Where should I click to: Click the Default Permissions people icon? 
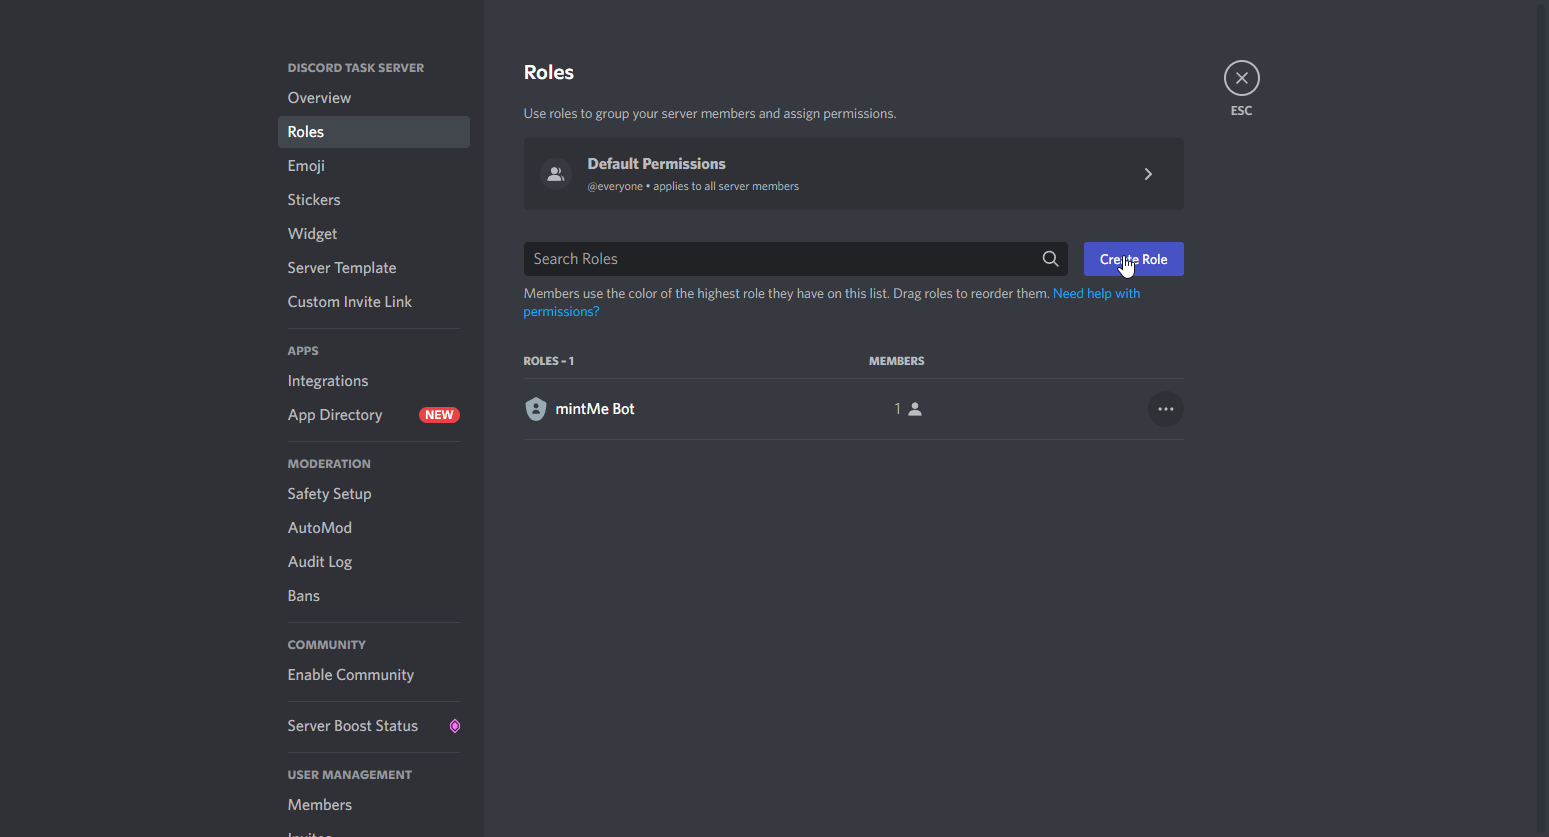click(556, 174)
